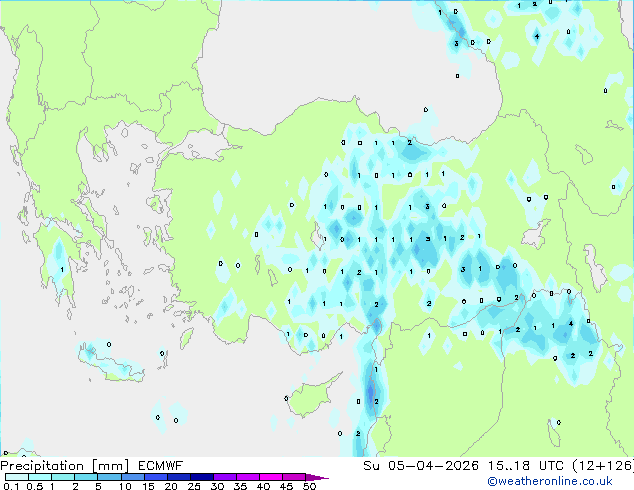Click the legend value '25'
Viewport: 634px width, 490px height.
pos(194,486)
